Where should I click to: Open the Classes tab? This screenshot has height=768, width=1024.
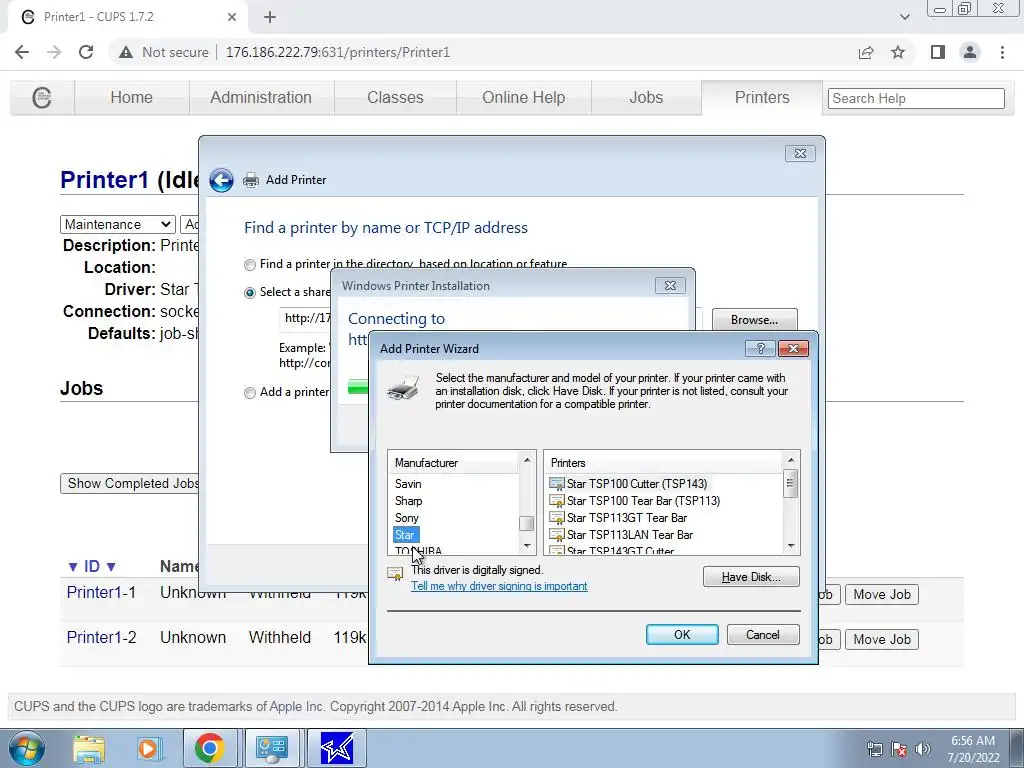[395, 97]
